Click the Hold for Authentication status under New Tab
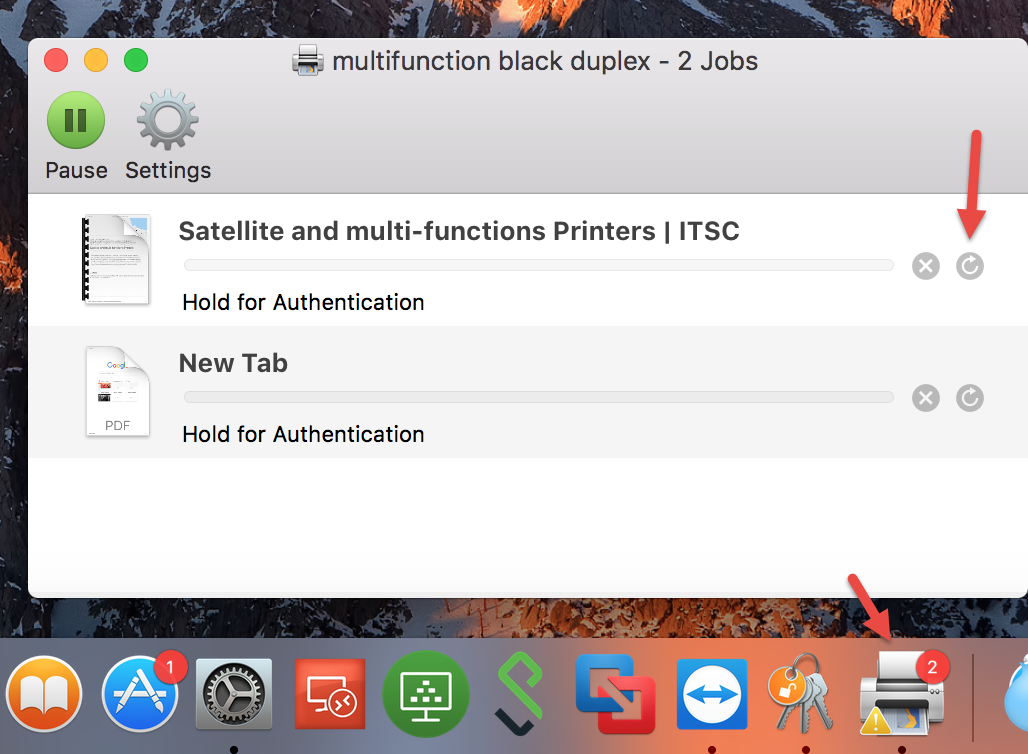1028x754 pixels. pos(303,434)
